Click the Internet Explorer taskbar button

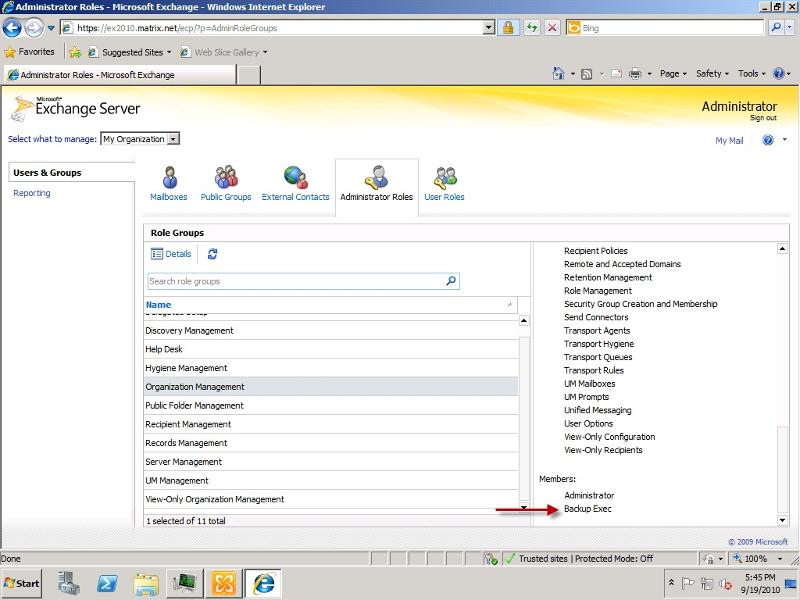[x=263, y=583]
